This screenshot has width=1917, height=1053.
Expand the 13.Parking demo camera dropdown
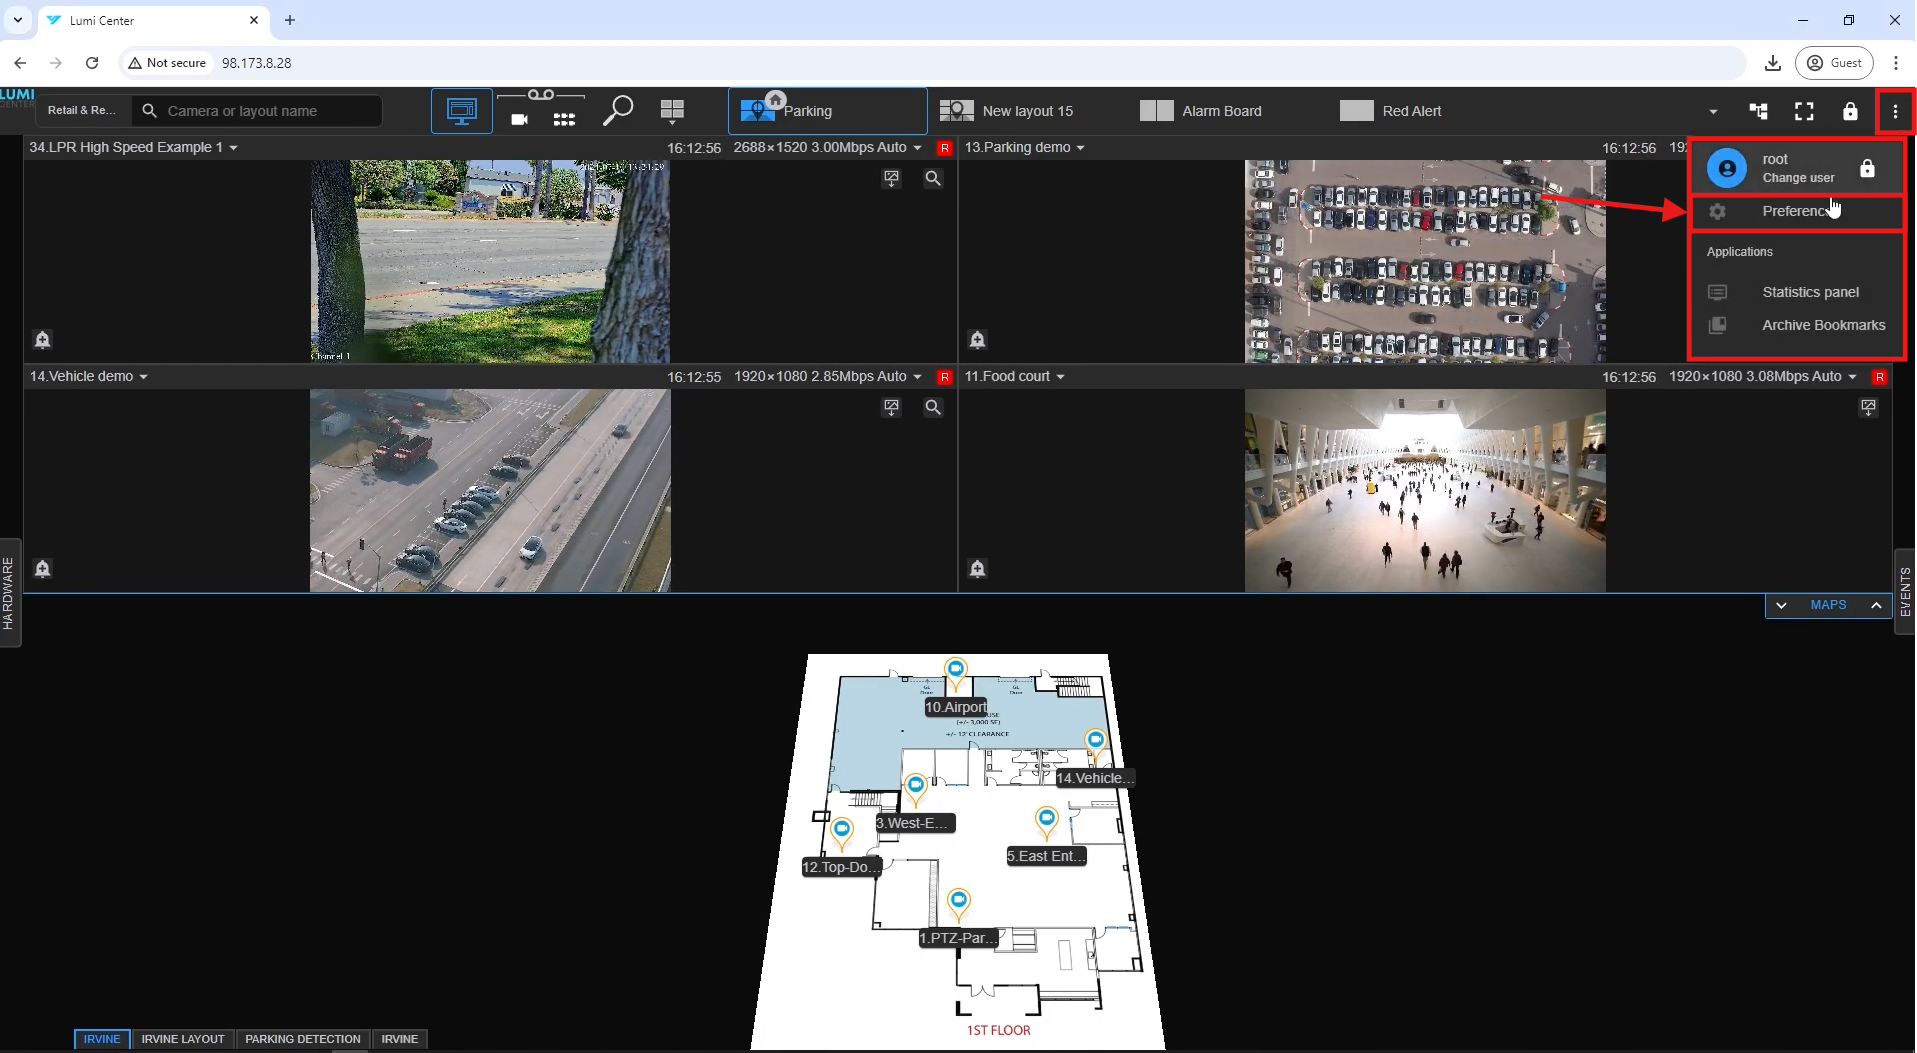point(1080,148)
